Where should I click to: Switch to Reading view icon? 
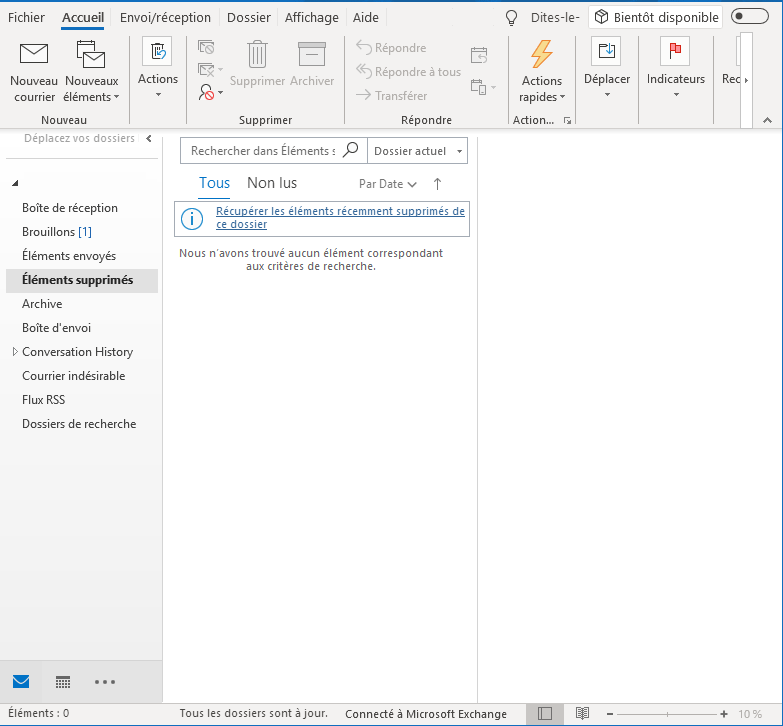(582, 714)
